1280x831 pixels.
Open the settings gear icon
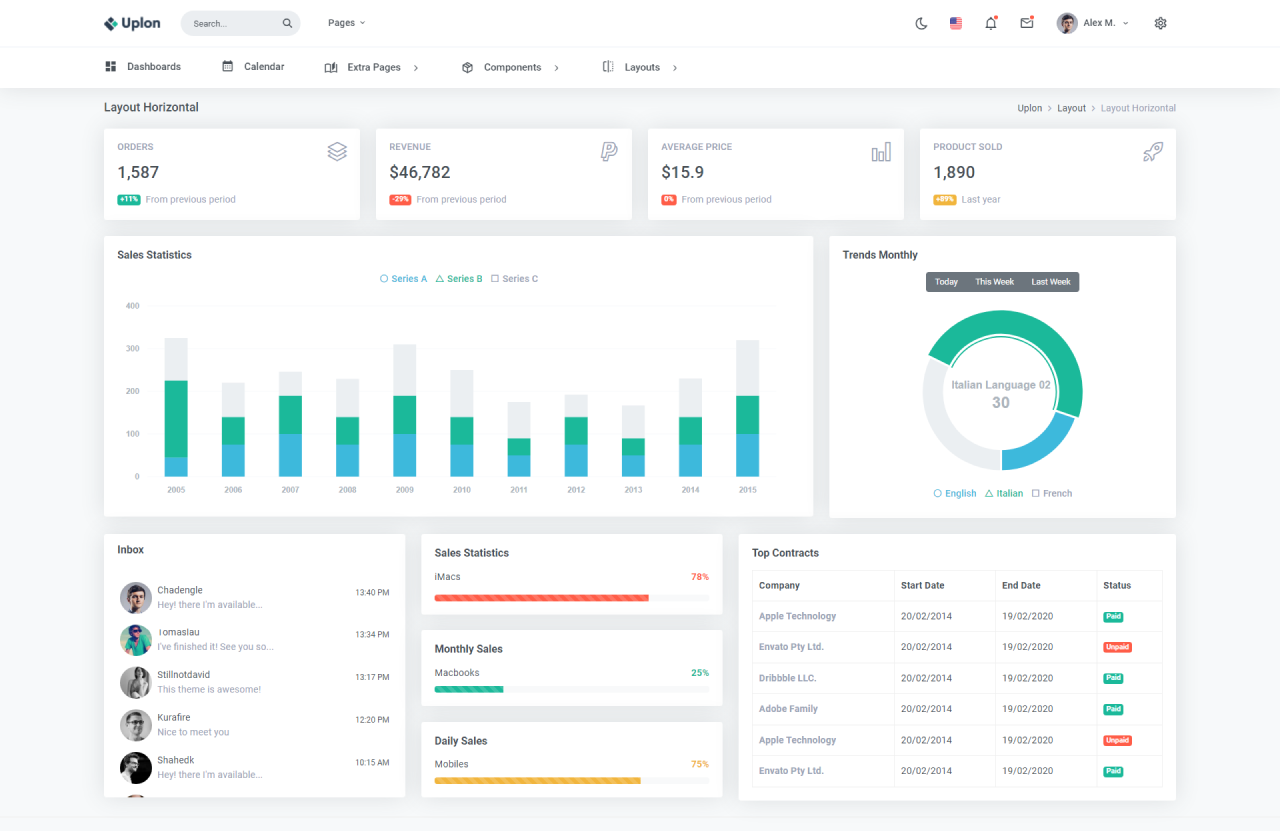[1160, 23]
